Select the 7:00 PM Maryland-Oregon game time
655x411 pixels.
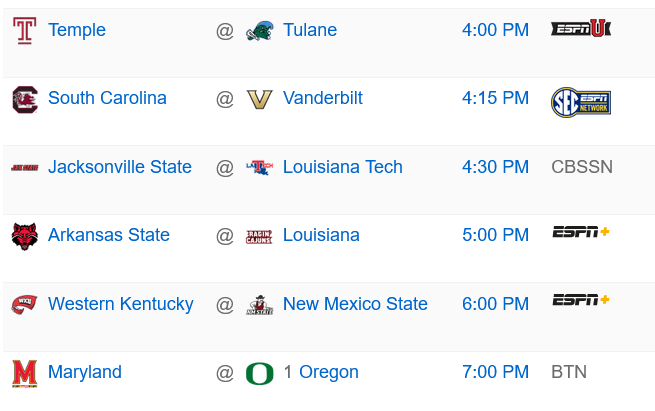495,372
